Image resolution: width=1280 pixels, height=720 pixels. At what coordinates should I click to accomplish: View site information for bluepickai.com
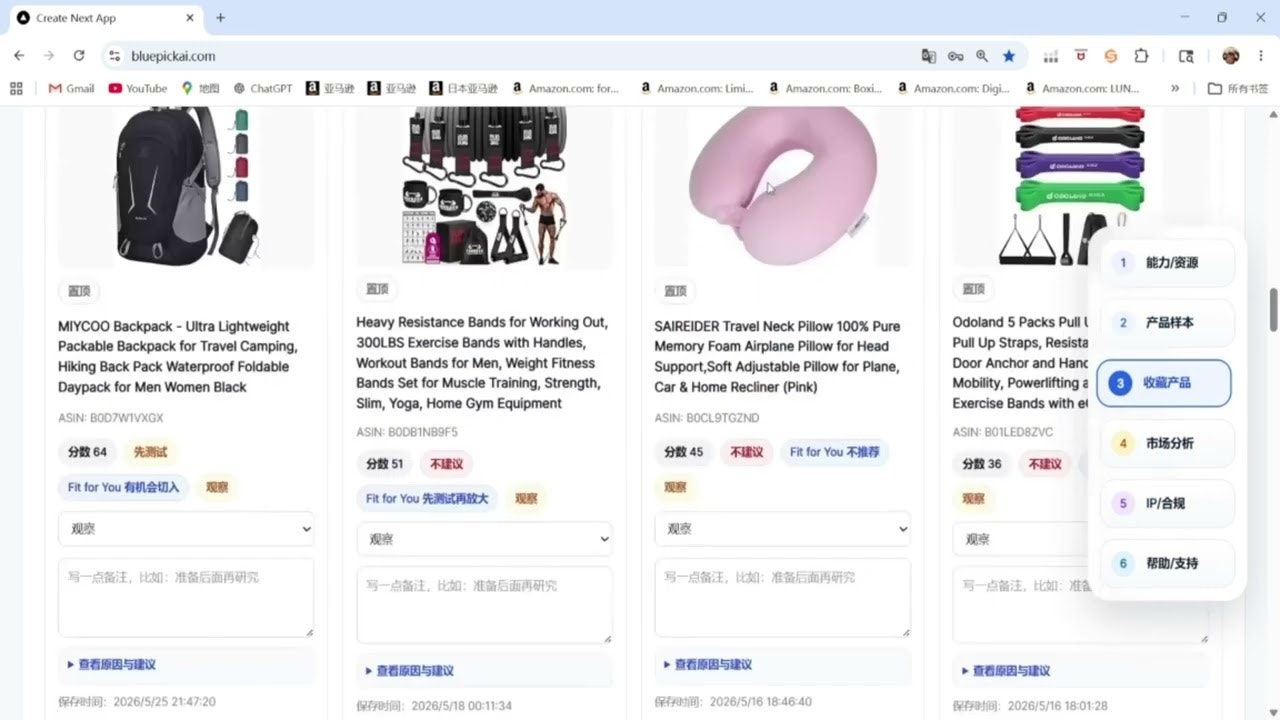[114, 56]
